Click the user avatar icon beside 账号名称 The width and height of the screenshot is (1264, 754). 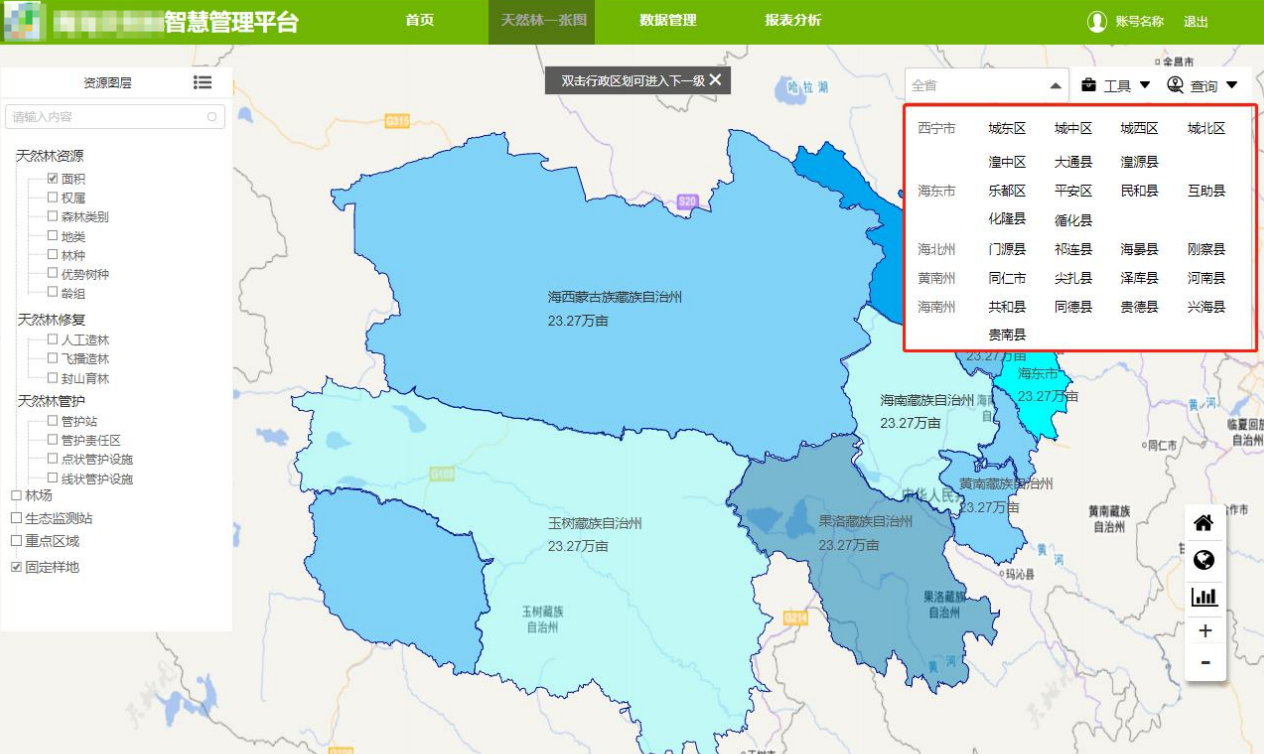pos(1097,22)
